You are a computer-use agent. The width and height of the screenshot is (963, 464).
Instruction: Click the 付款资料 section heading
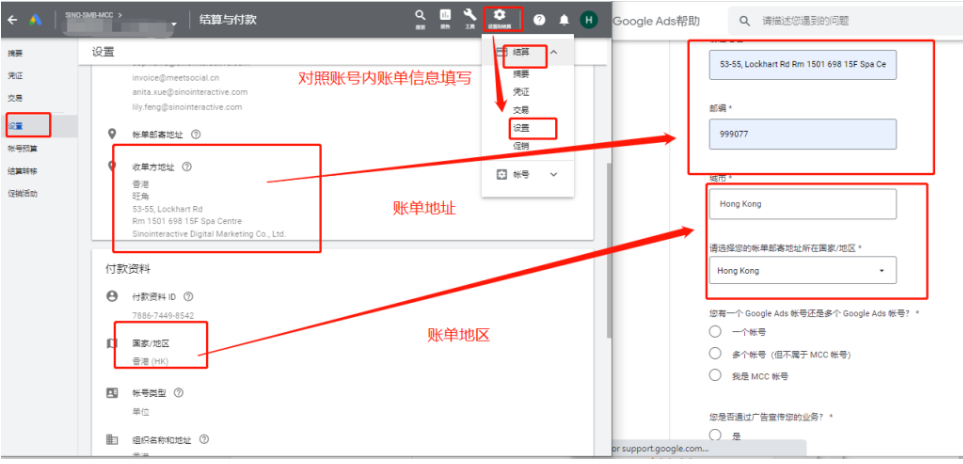[128, 268]
